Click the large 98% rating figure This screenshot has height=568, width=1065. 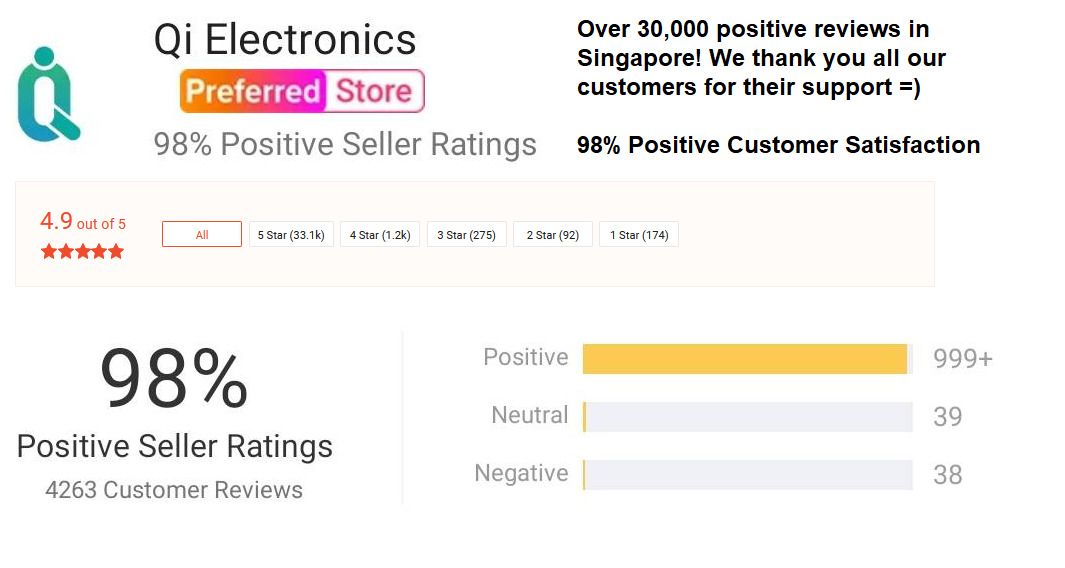coord(174,380)
